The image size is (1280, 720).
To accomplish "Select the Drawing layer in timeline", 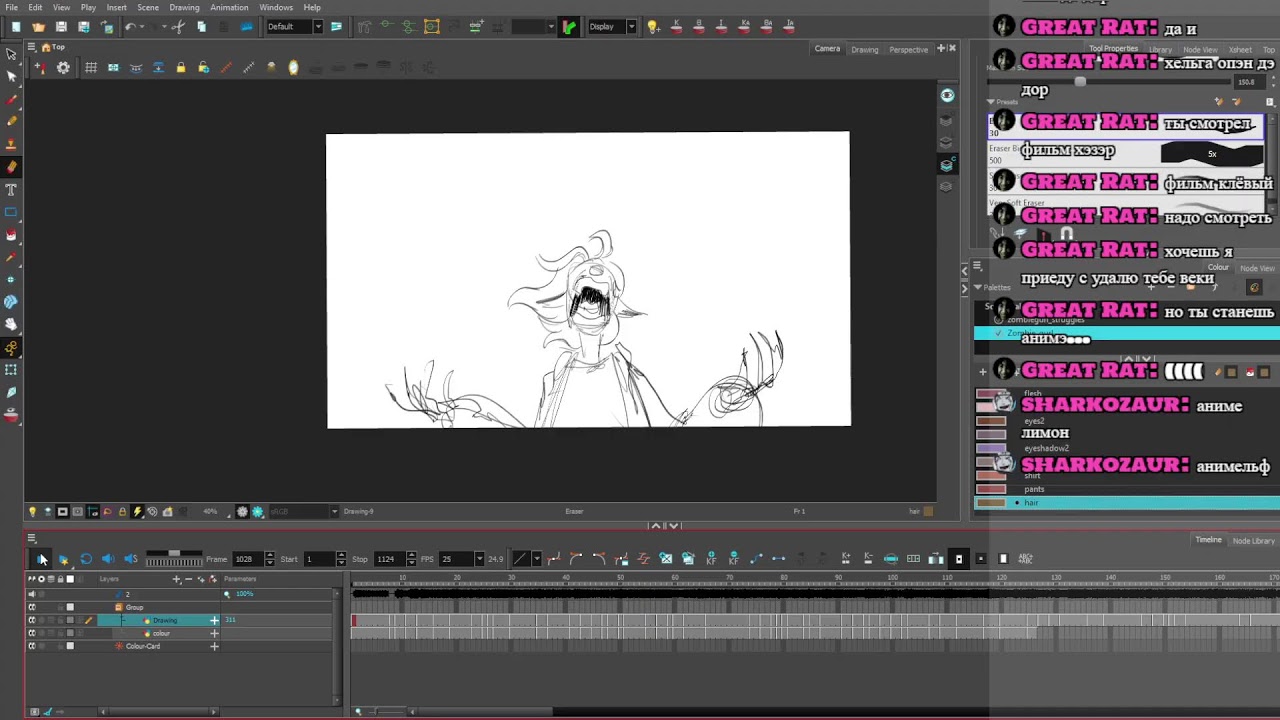I will coord(158,620).
